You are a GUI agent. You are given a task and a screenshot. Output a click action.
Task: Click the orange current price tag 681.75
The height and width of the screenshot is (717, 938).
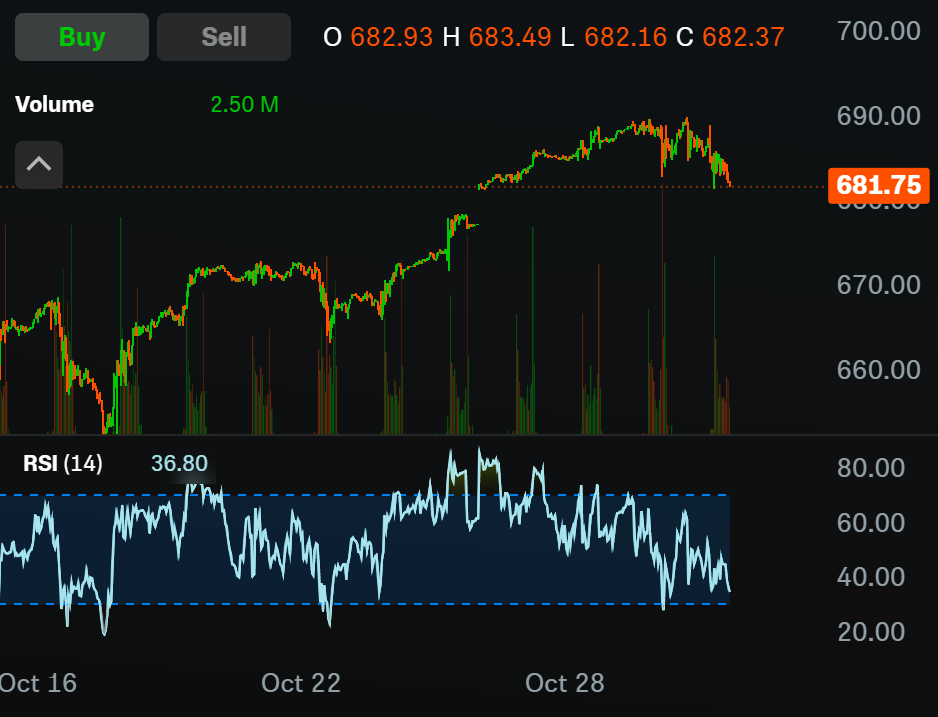pos(878,185)
